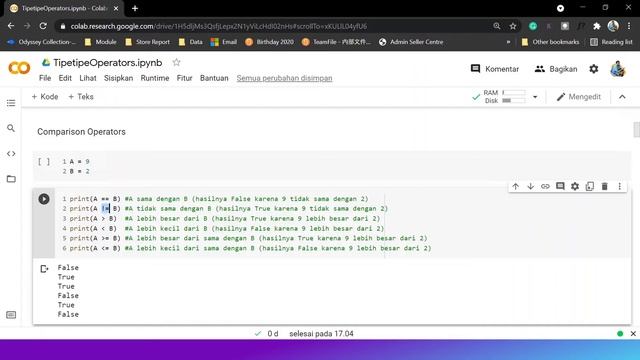Open the Lihat menu

click(x=88, y=78)
